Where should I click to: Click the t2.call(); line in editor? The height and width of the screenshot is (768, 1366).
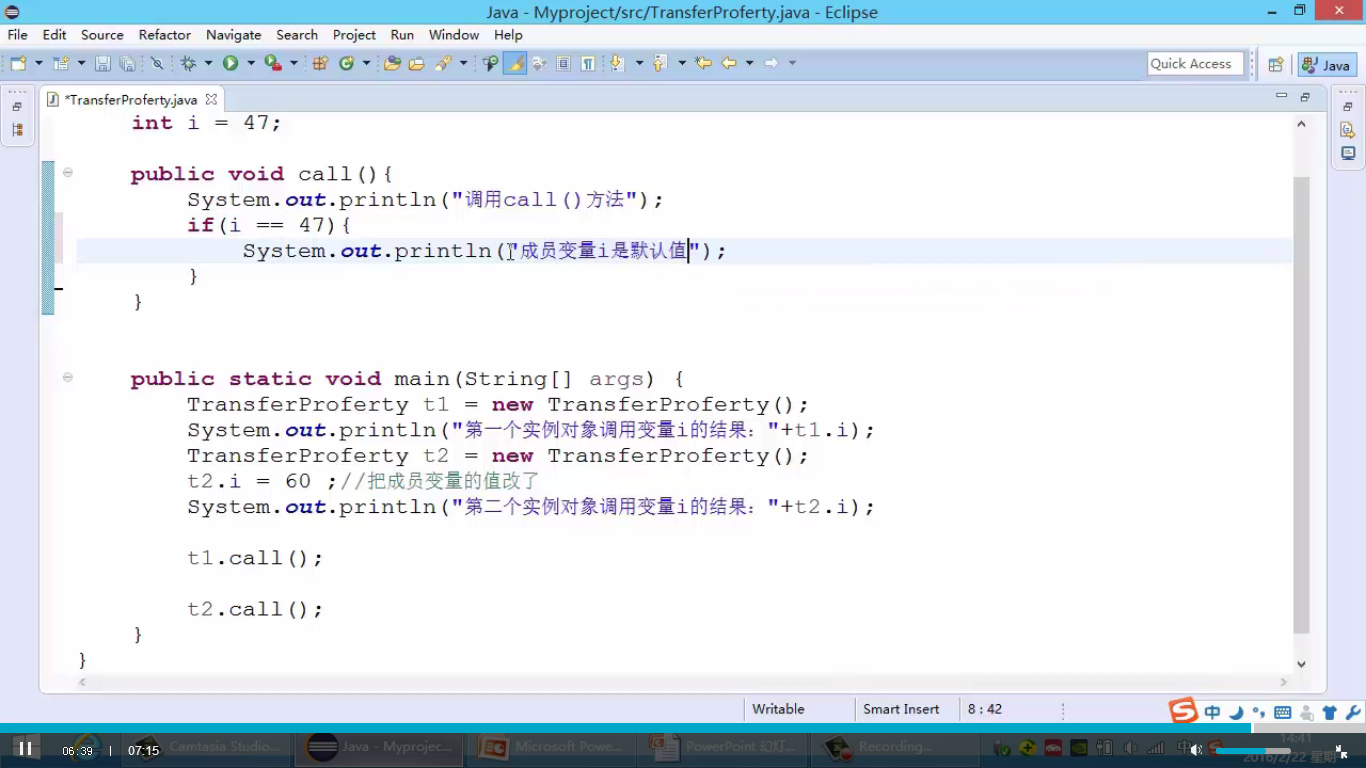[256, 609]
